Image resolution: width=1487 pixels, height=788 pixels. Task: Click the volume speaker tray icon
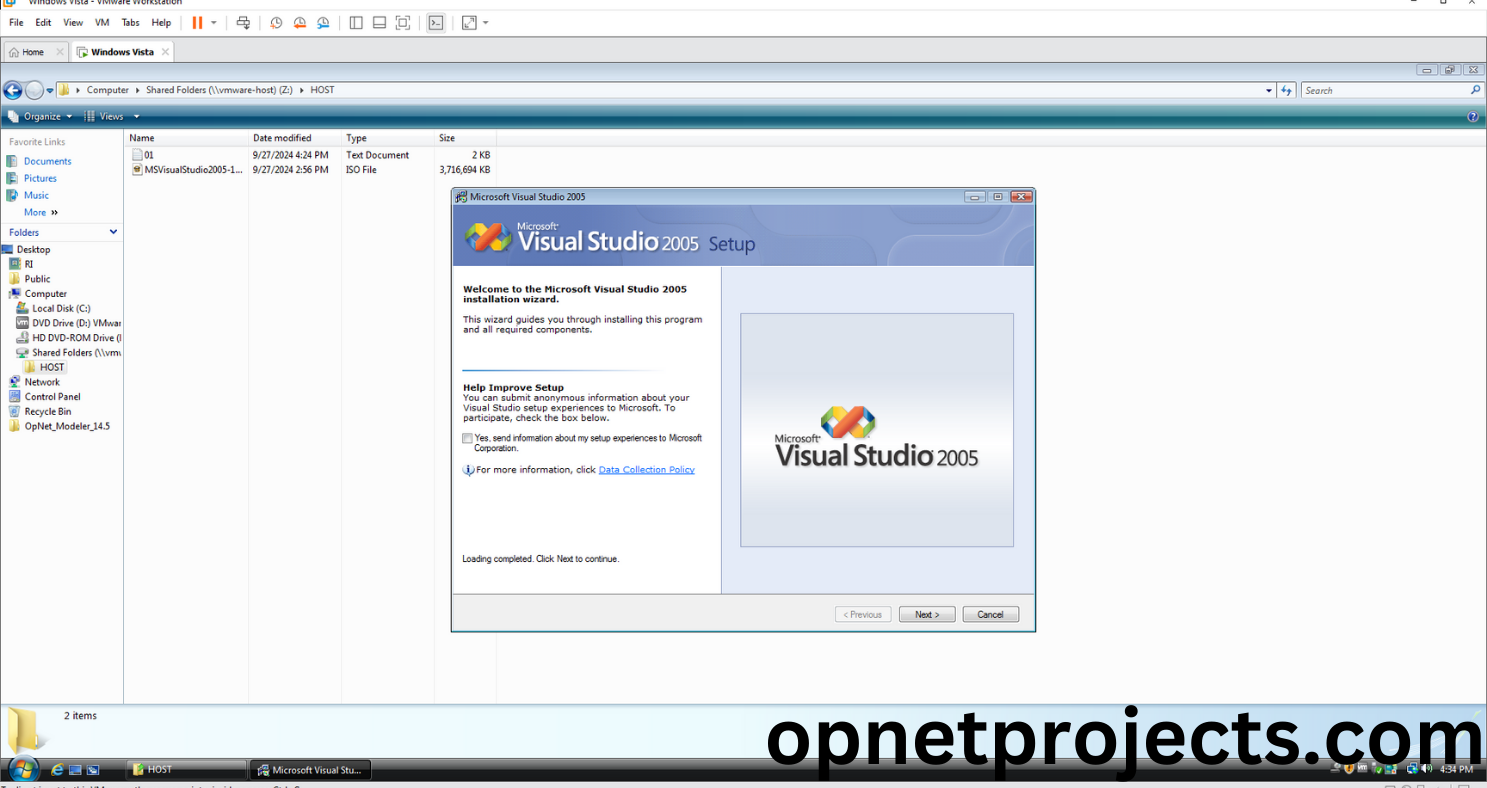point(1427,769)
